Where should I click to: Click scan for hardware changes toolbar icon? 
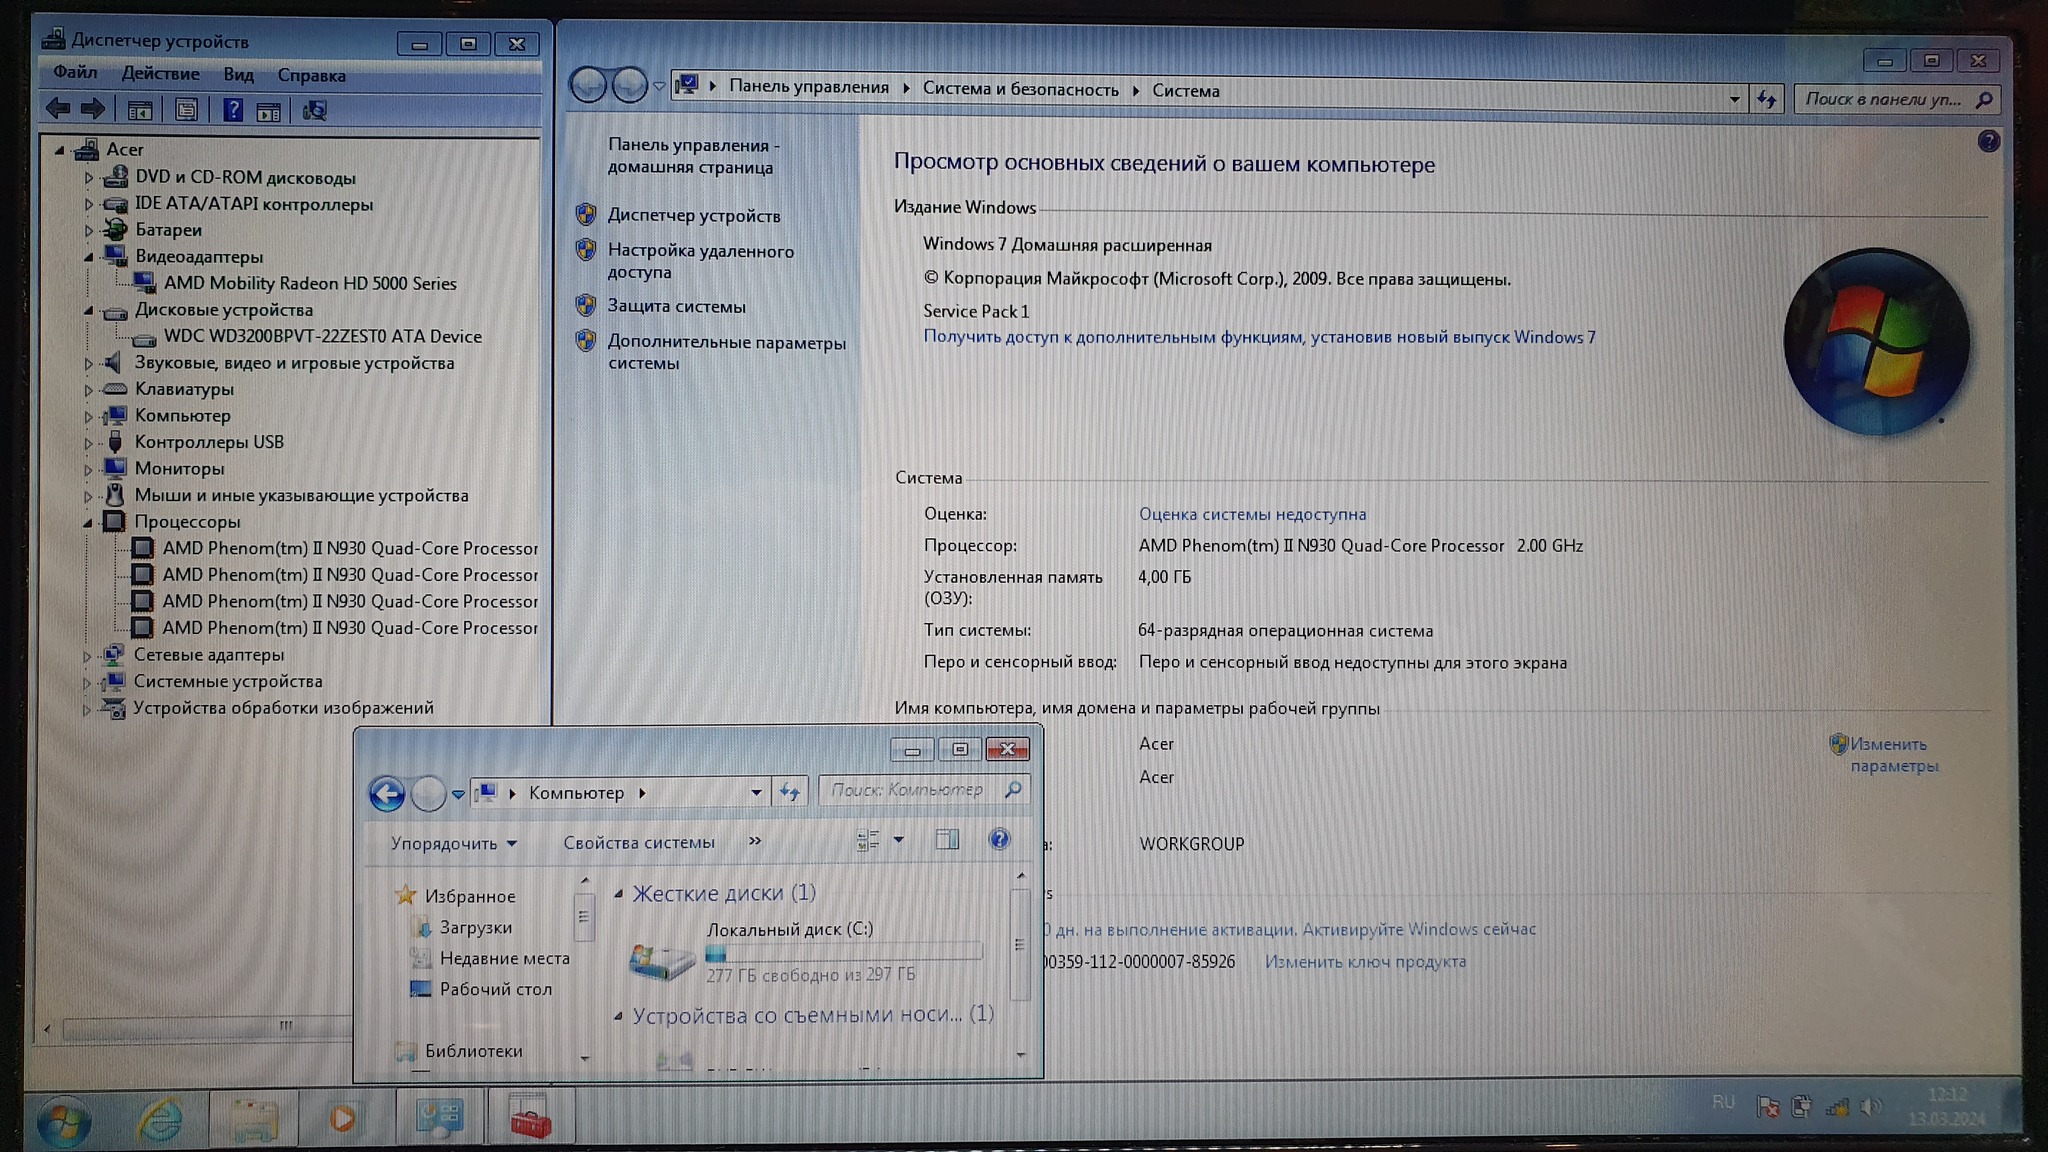(x=315, y=110)
